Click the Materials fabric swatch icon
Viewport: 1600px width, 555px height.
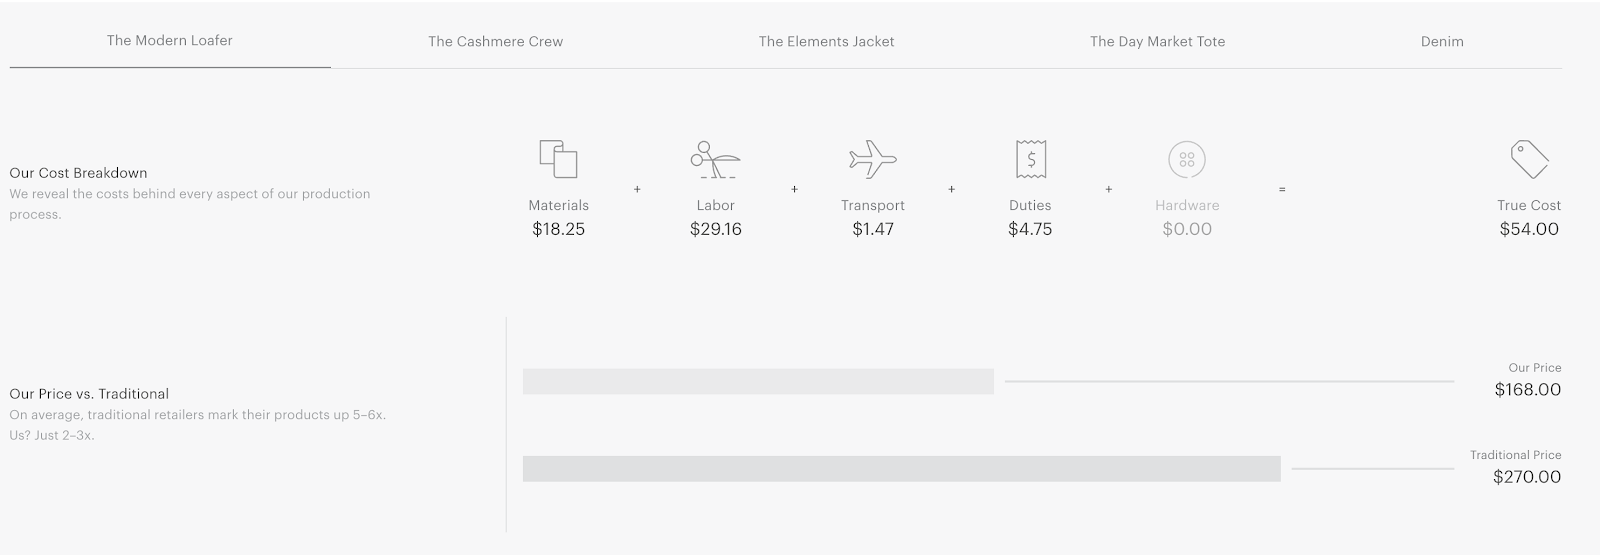558,159
